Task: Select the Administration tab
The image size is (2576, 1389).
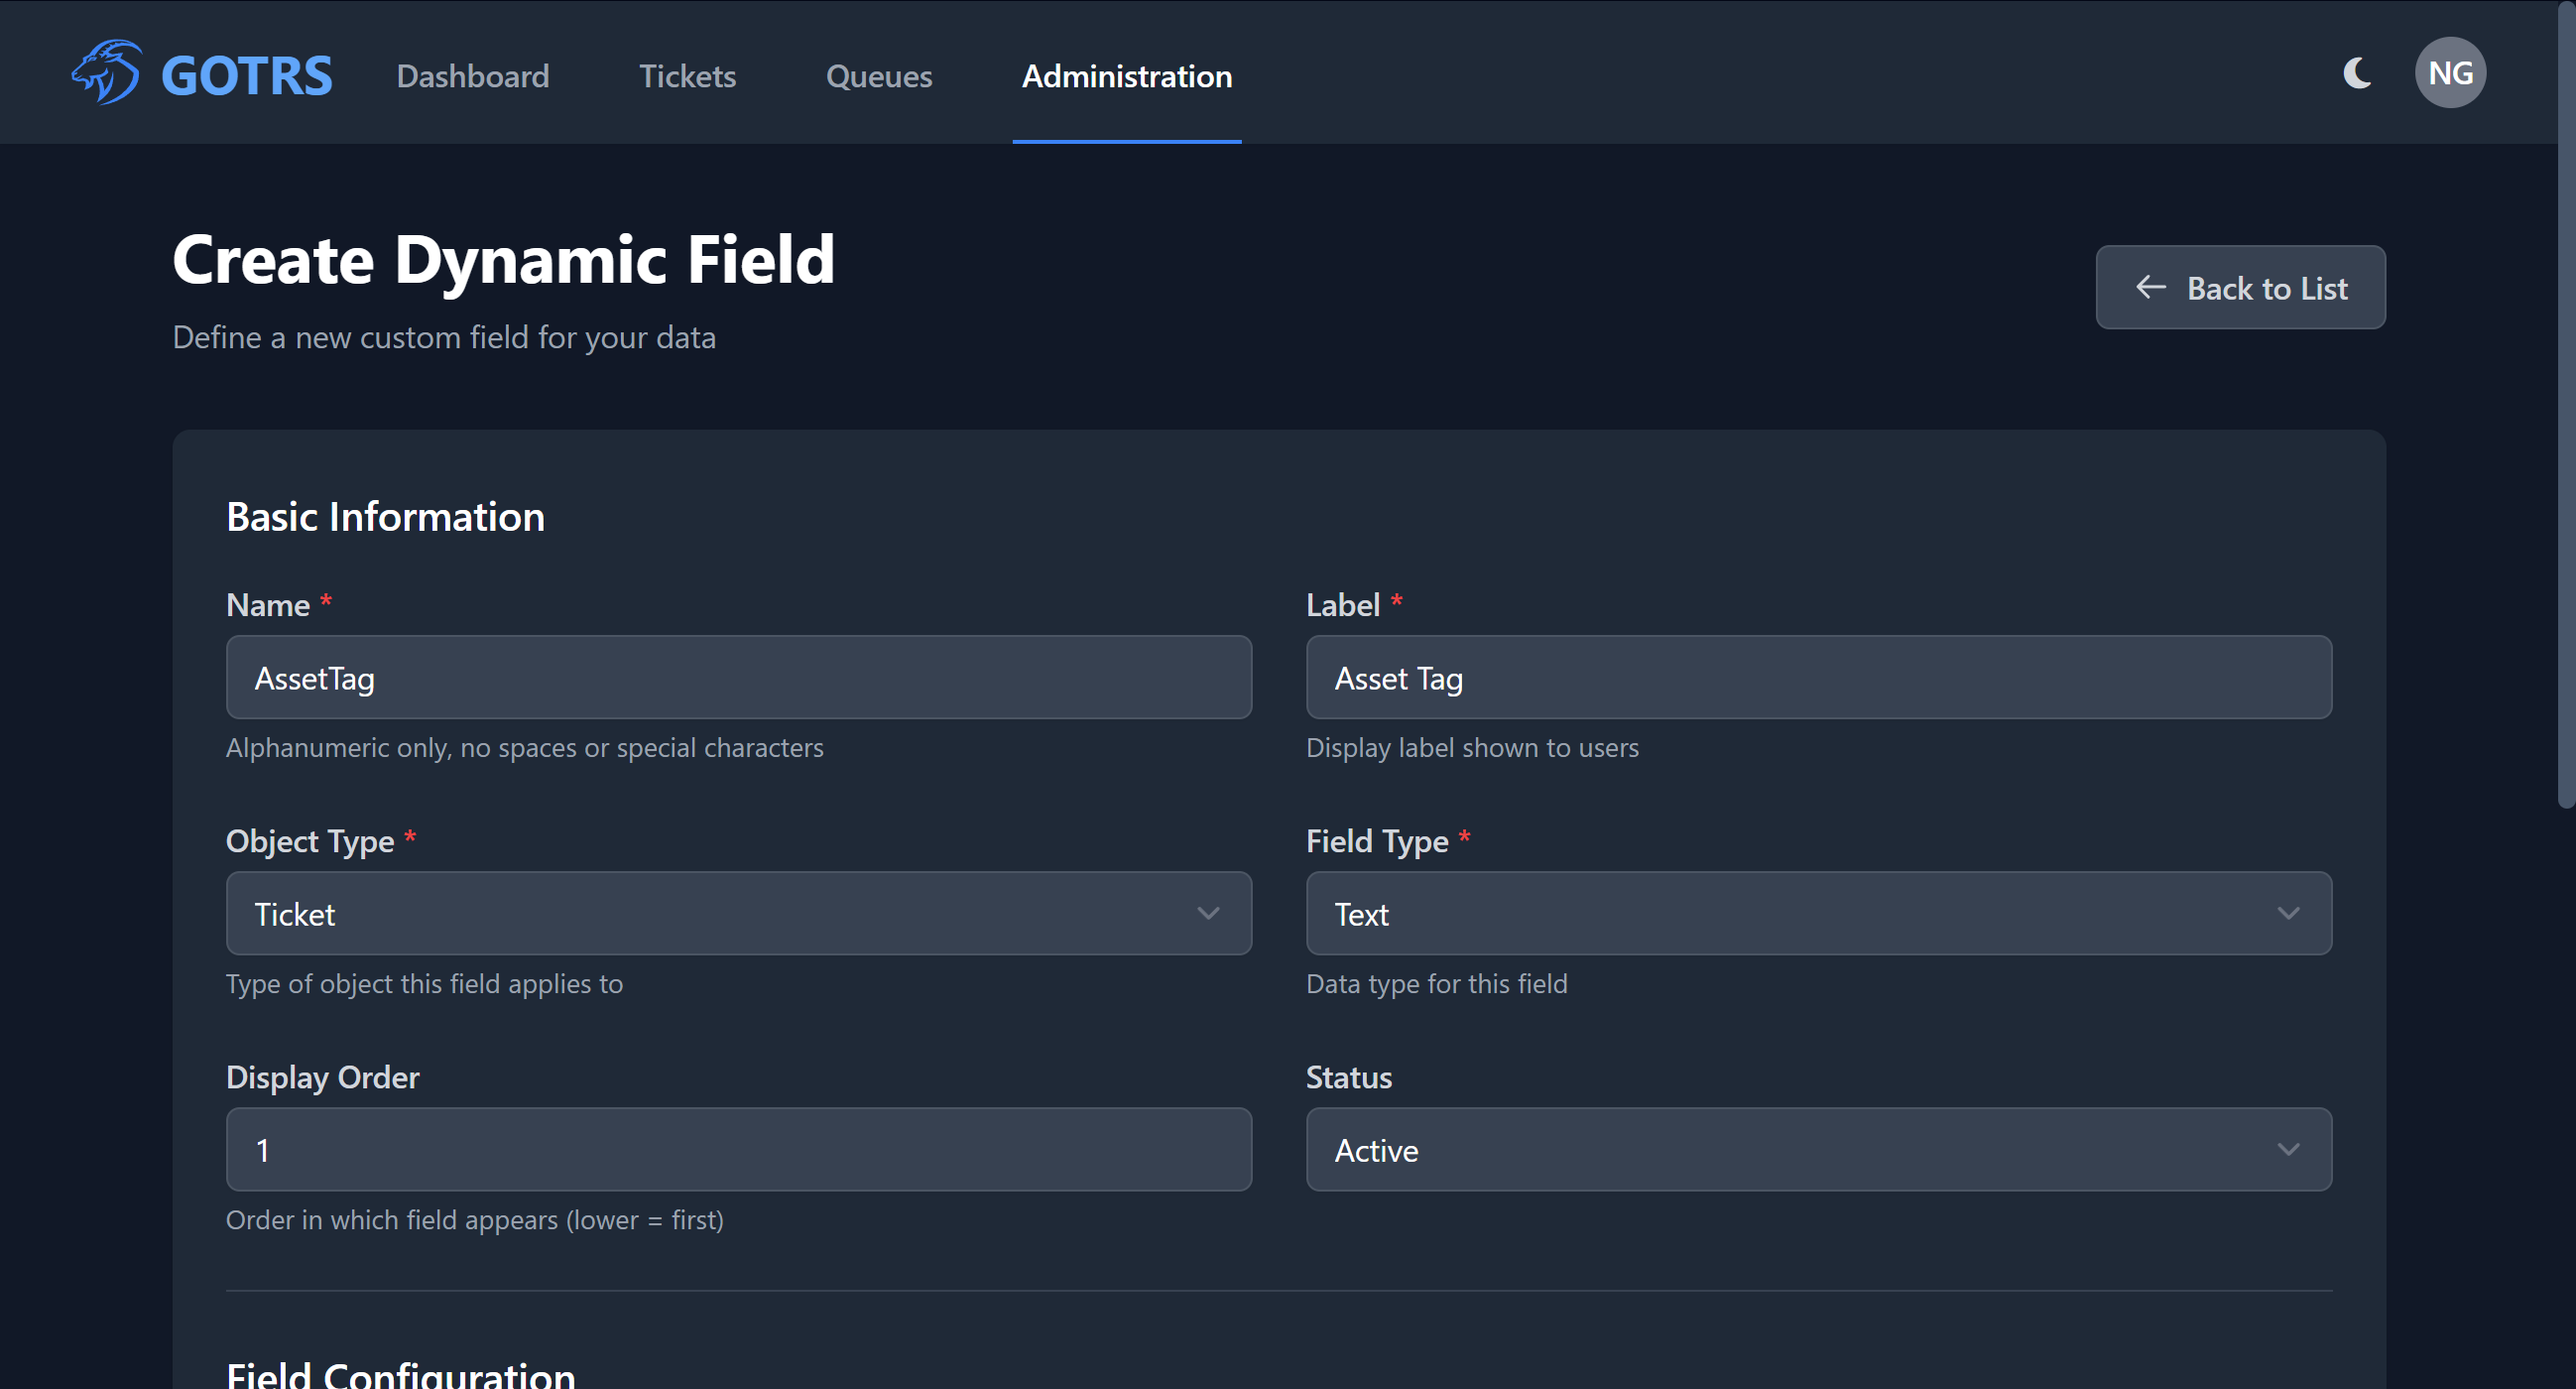Action: (1126, 76)
